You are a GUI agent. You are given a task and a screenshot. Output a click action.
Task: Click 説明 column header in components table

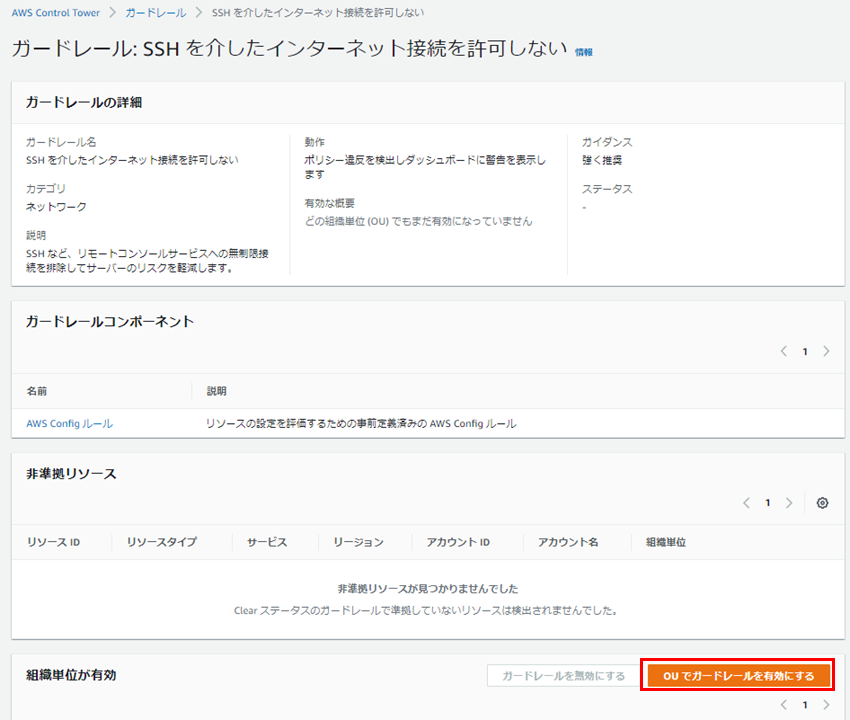(216, 391)
